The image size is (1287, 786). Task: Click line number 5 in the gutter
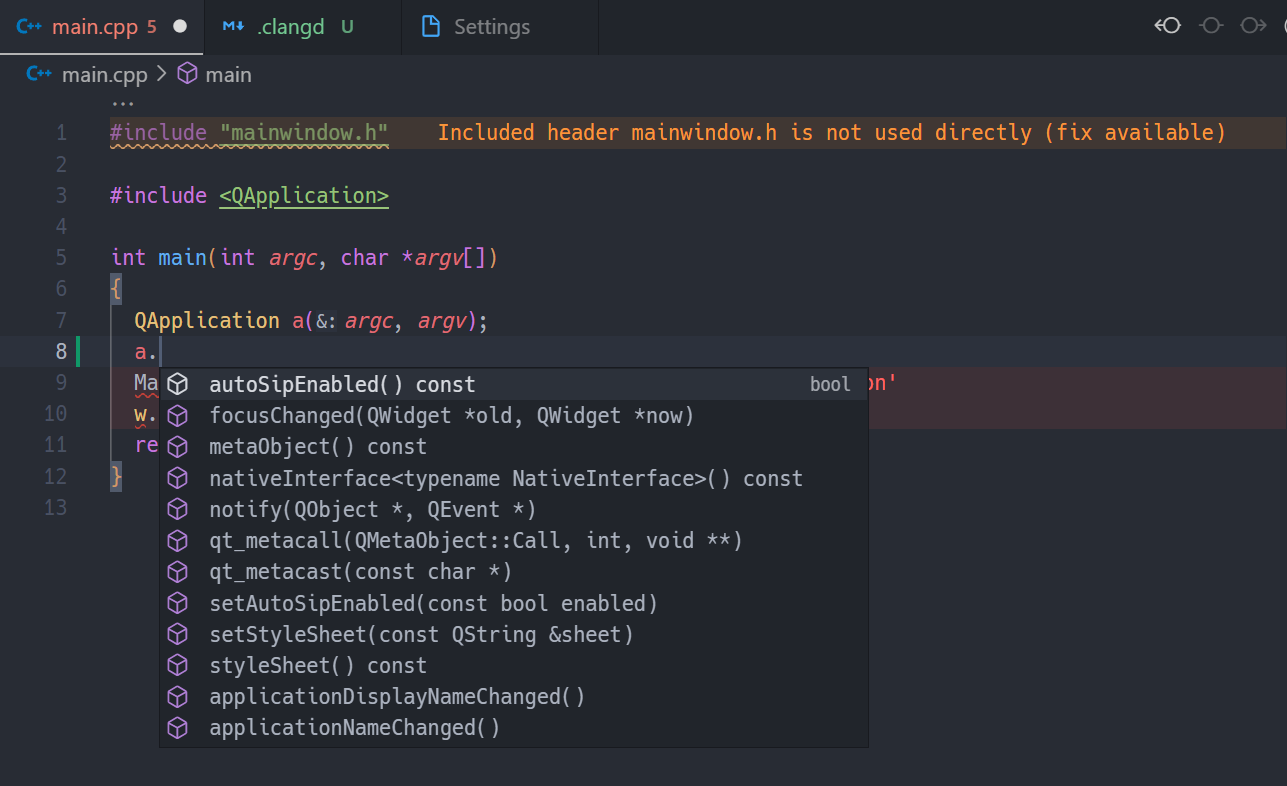point(61,257)
